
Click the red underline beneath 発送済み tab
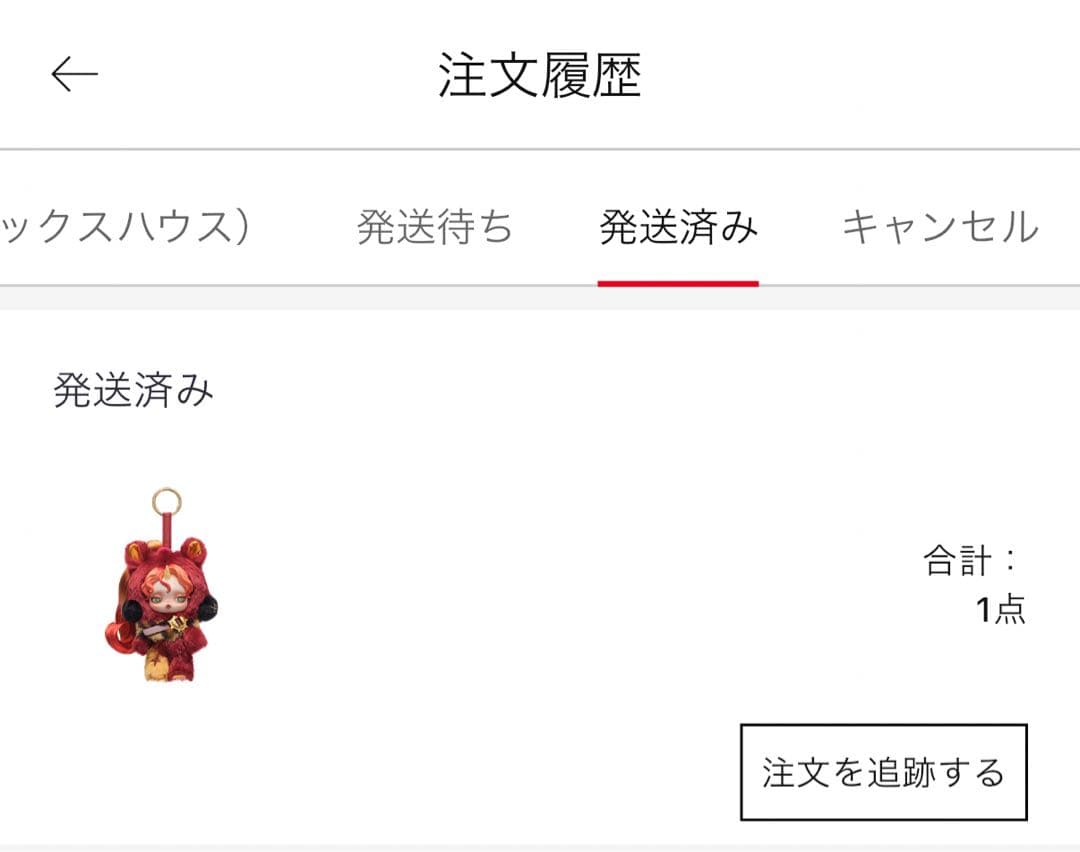[x=678, y=283]
